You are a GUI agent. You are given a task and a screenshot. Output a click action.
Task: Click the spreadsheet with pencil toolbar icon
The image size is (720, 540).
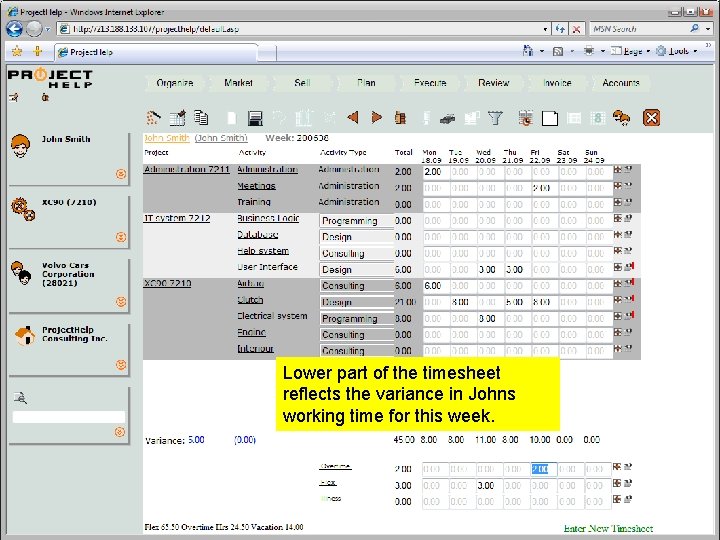click(177, 118)
